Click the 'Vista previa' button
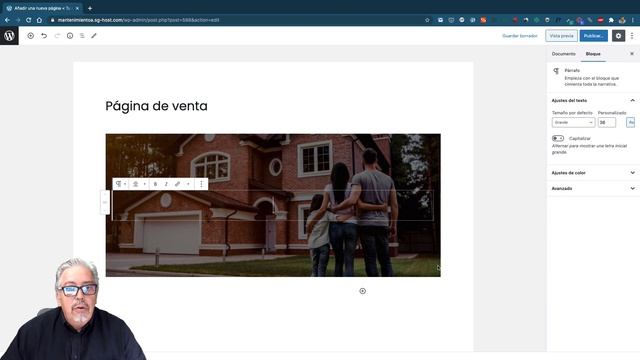 (561, 36)
